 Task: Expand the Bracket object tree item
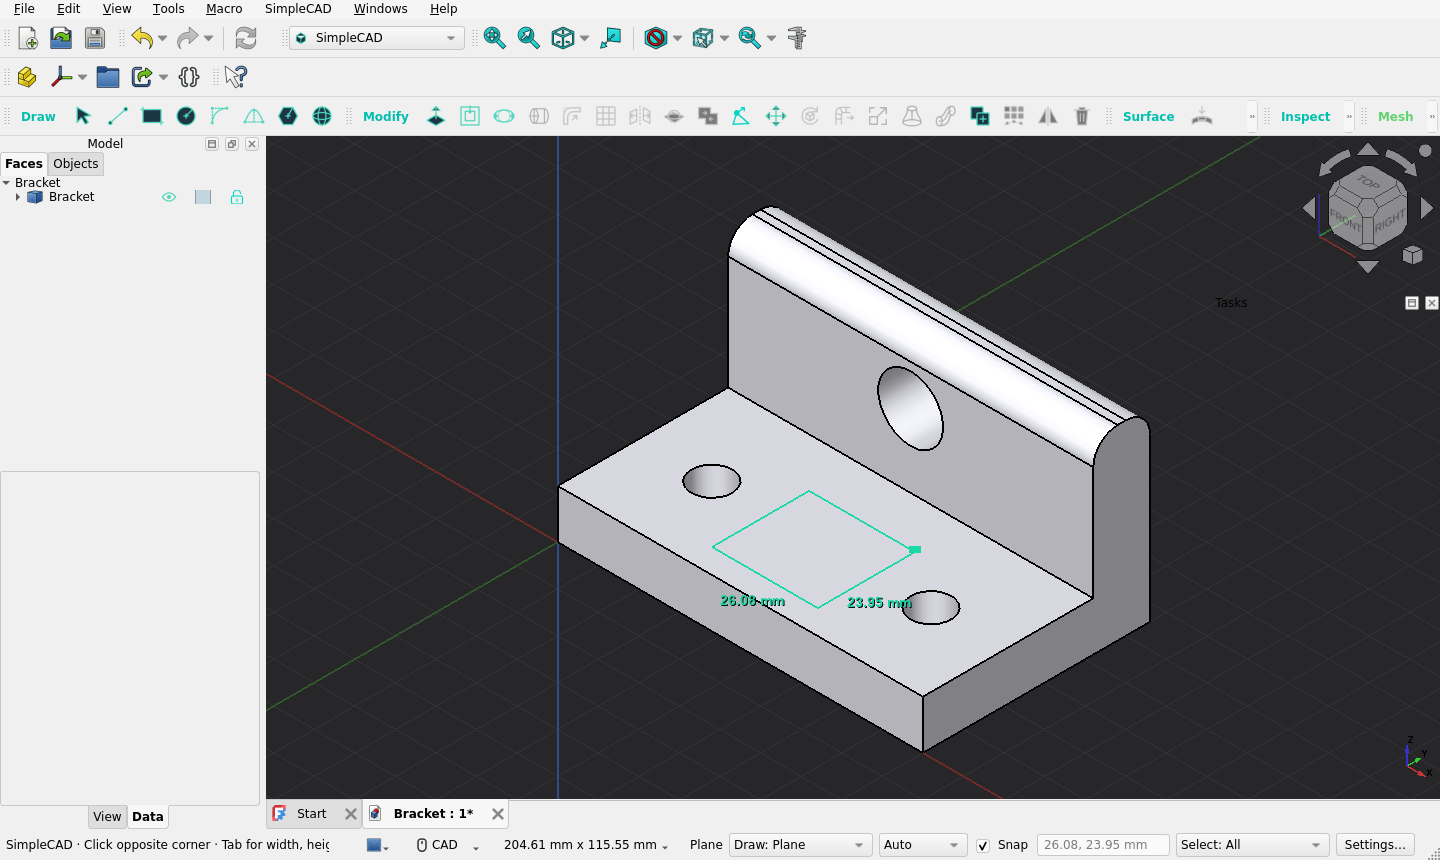tap(18, 197)
